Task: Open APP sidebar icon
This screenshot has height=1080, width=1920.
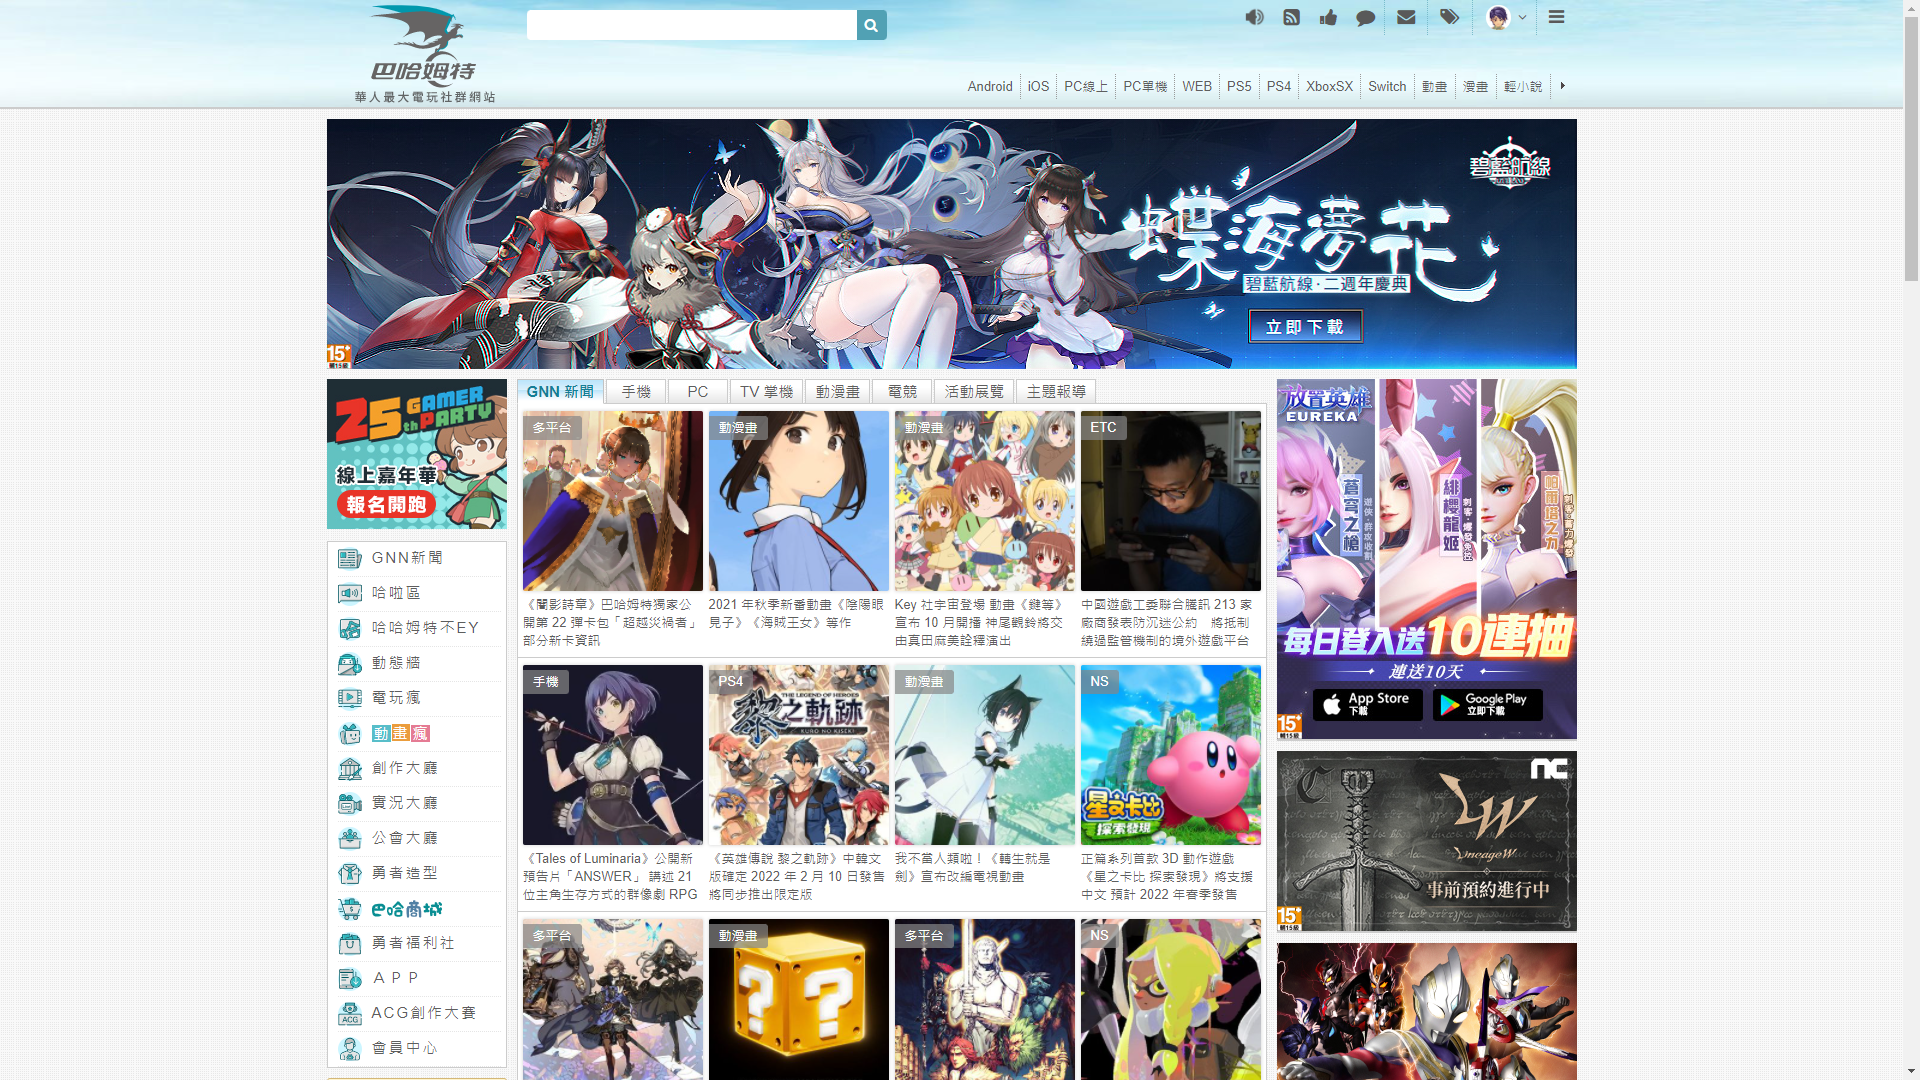Action: (x=349, y=979)
